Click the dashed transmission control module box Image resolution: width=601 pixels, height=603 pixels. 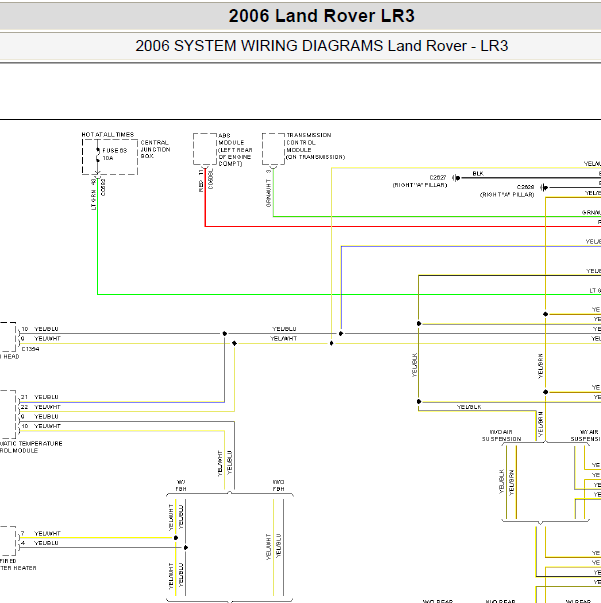273,149
